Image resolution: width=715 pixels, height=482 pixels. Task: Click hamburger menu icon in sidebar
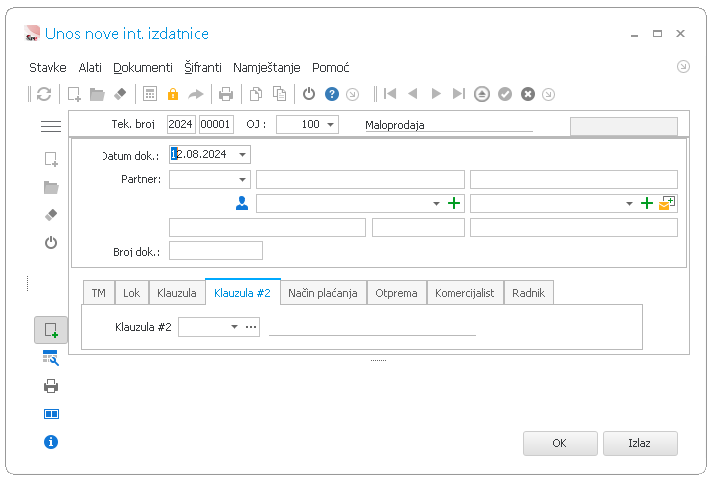51,126
